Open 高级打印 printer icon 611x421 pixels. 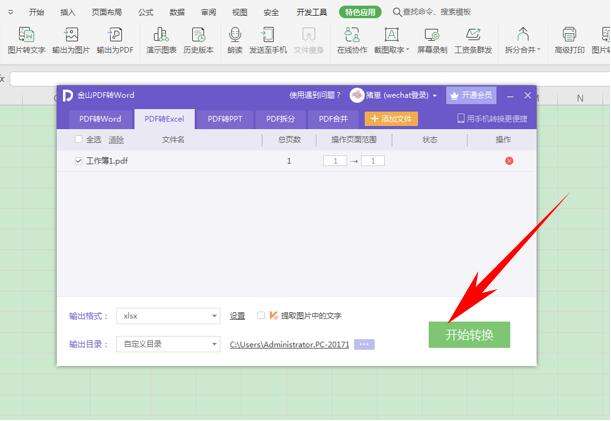569,35
